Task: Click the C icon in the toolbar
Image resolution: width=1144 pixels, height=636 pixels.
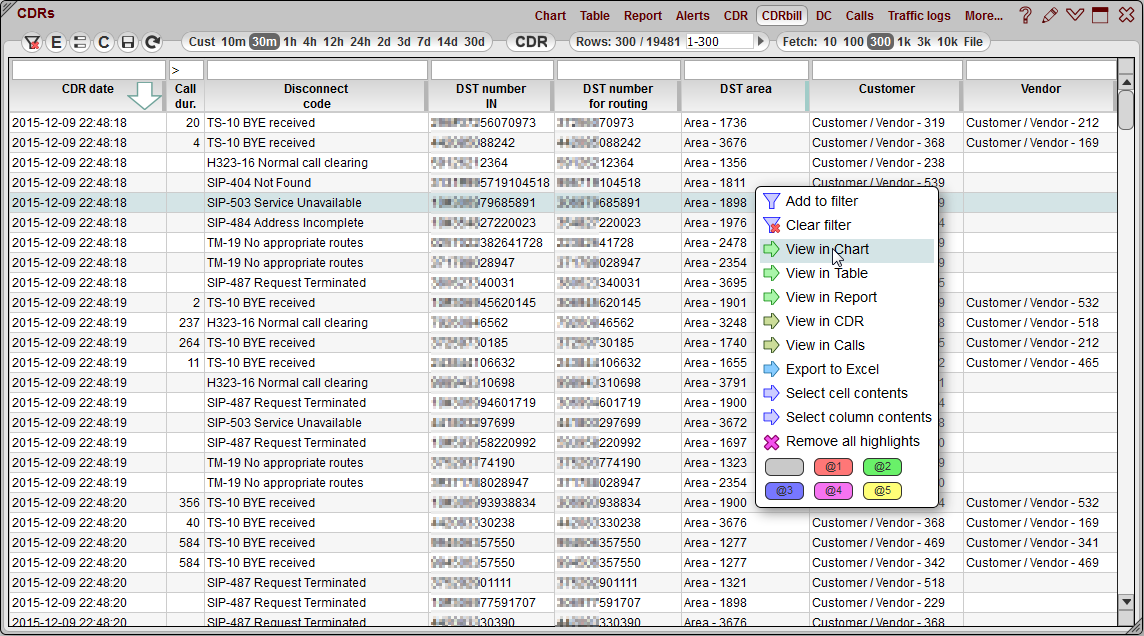Action: [104, 43]
